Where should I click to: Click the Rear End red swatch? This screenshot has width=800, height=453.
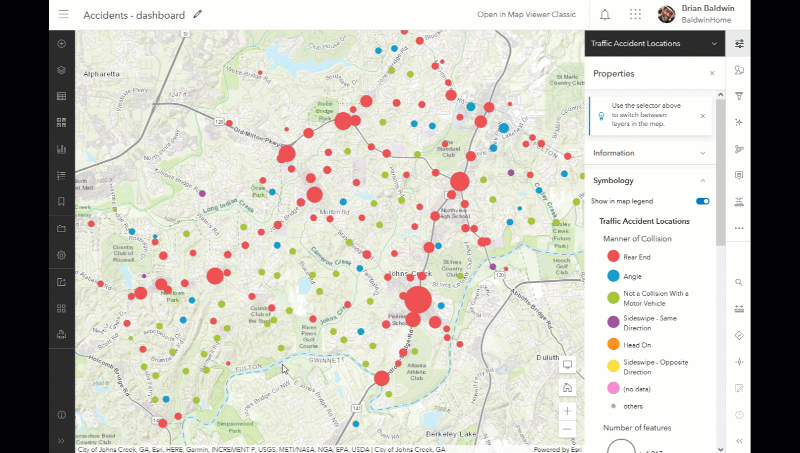(x=613, y=257)
